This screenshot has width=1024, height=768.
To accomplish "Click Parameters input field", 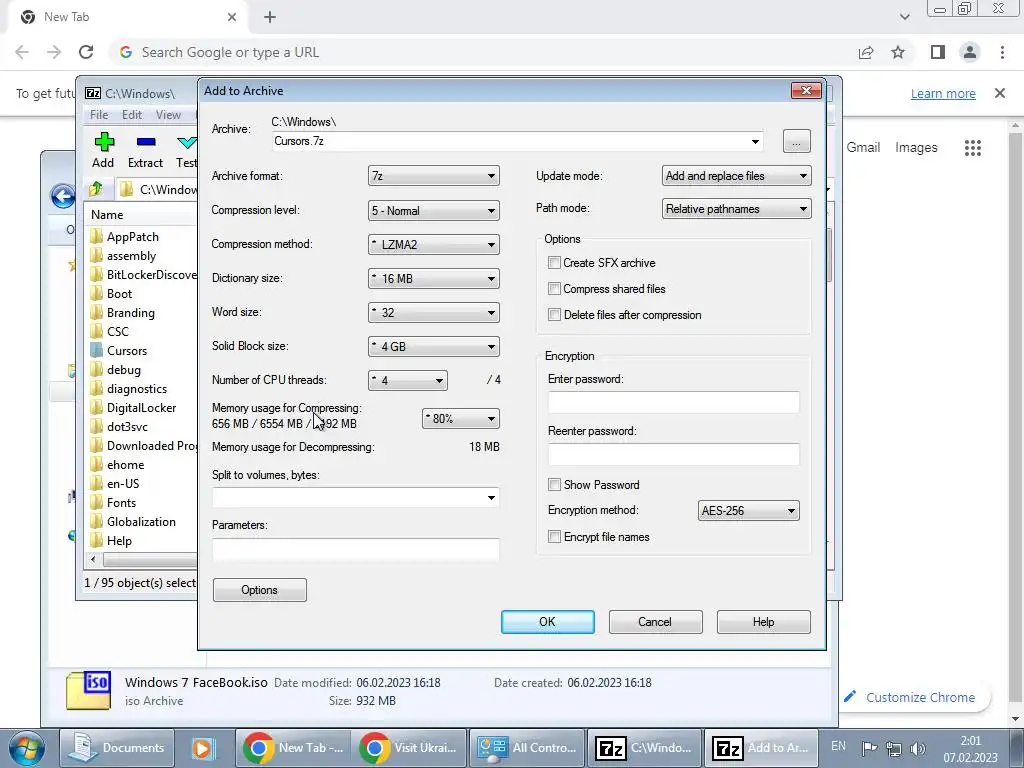I will (x=356, y=549).
